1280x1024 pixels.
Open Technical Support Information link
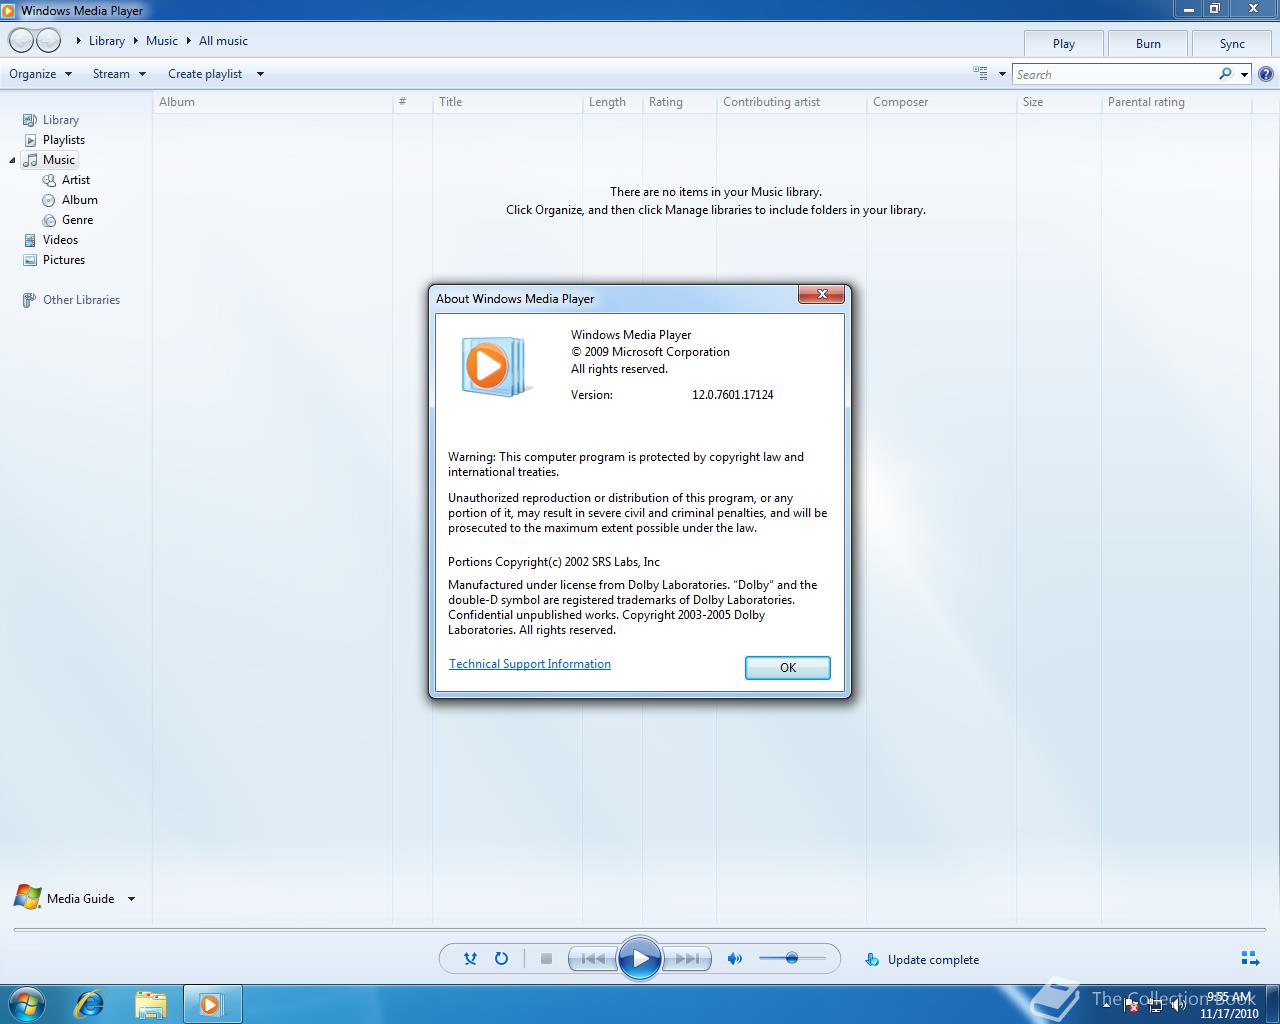click(x=529, y=663)
